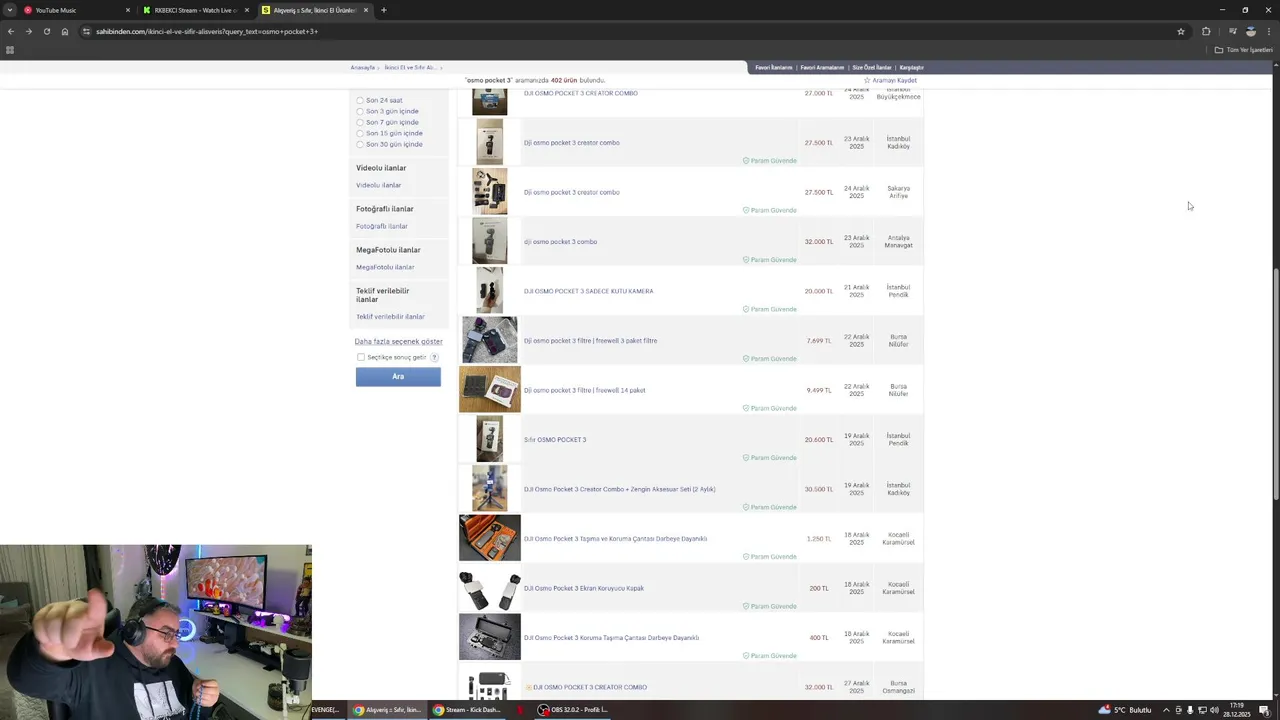Select the Son 7 gün içinde option
This screenshot has width=1280, height=720.
(360, 122)
